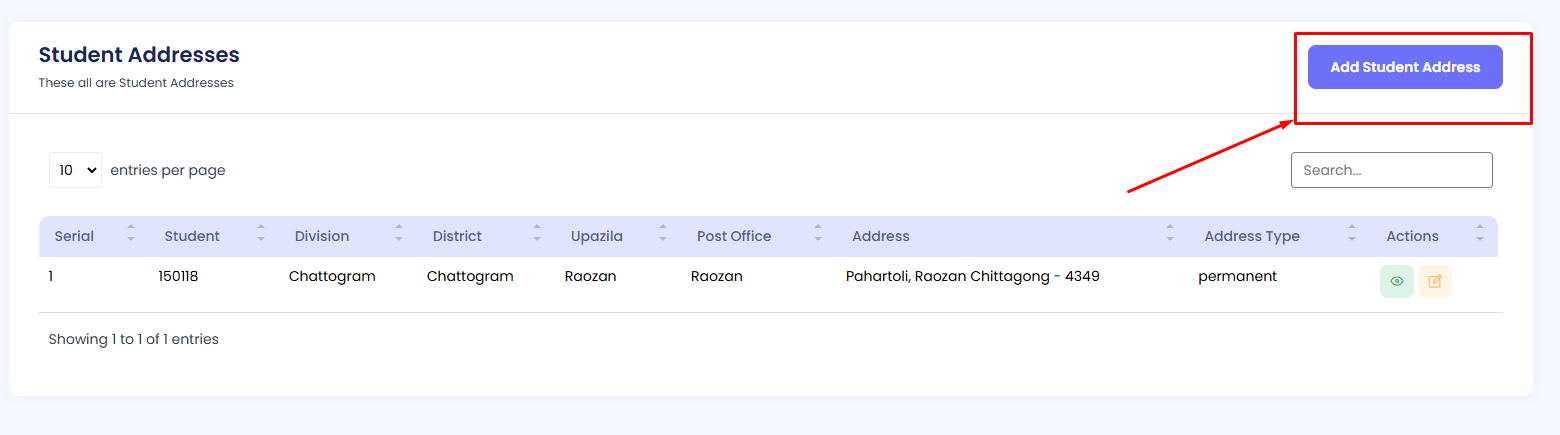Sort by Upazila using sort arrows
The image size is (1560, 435).
[663, 233]
